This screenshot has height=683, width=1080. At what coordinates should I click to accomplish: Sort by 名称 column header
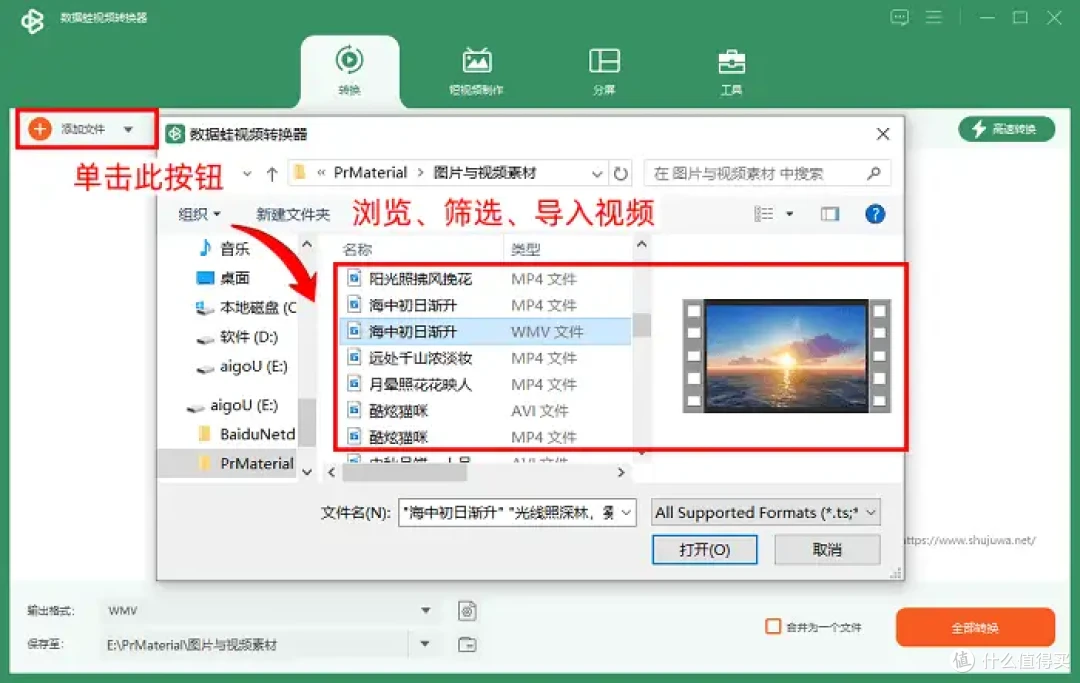point(357,249)
